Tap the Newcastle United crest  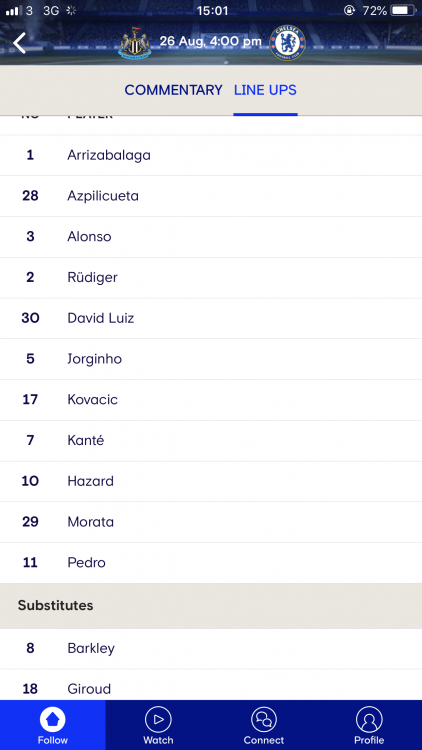tap(134, 43)
